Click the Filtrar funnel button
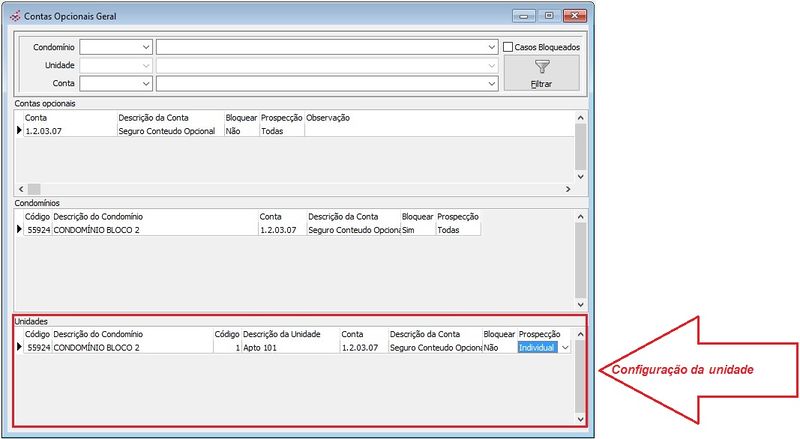Viewport: 800px width, 439px height. (541, 73)
